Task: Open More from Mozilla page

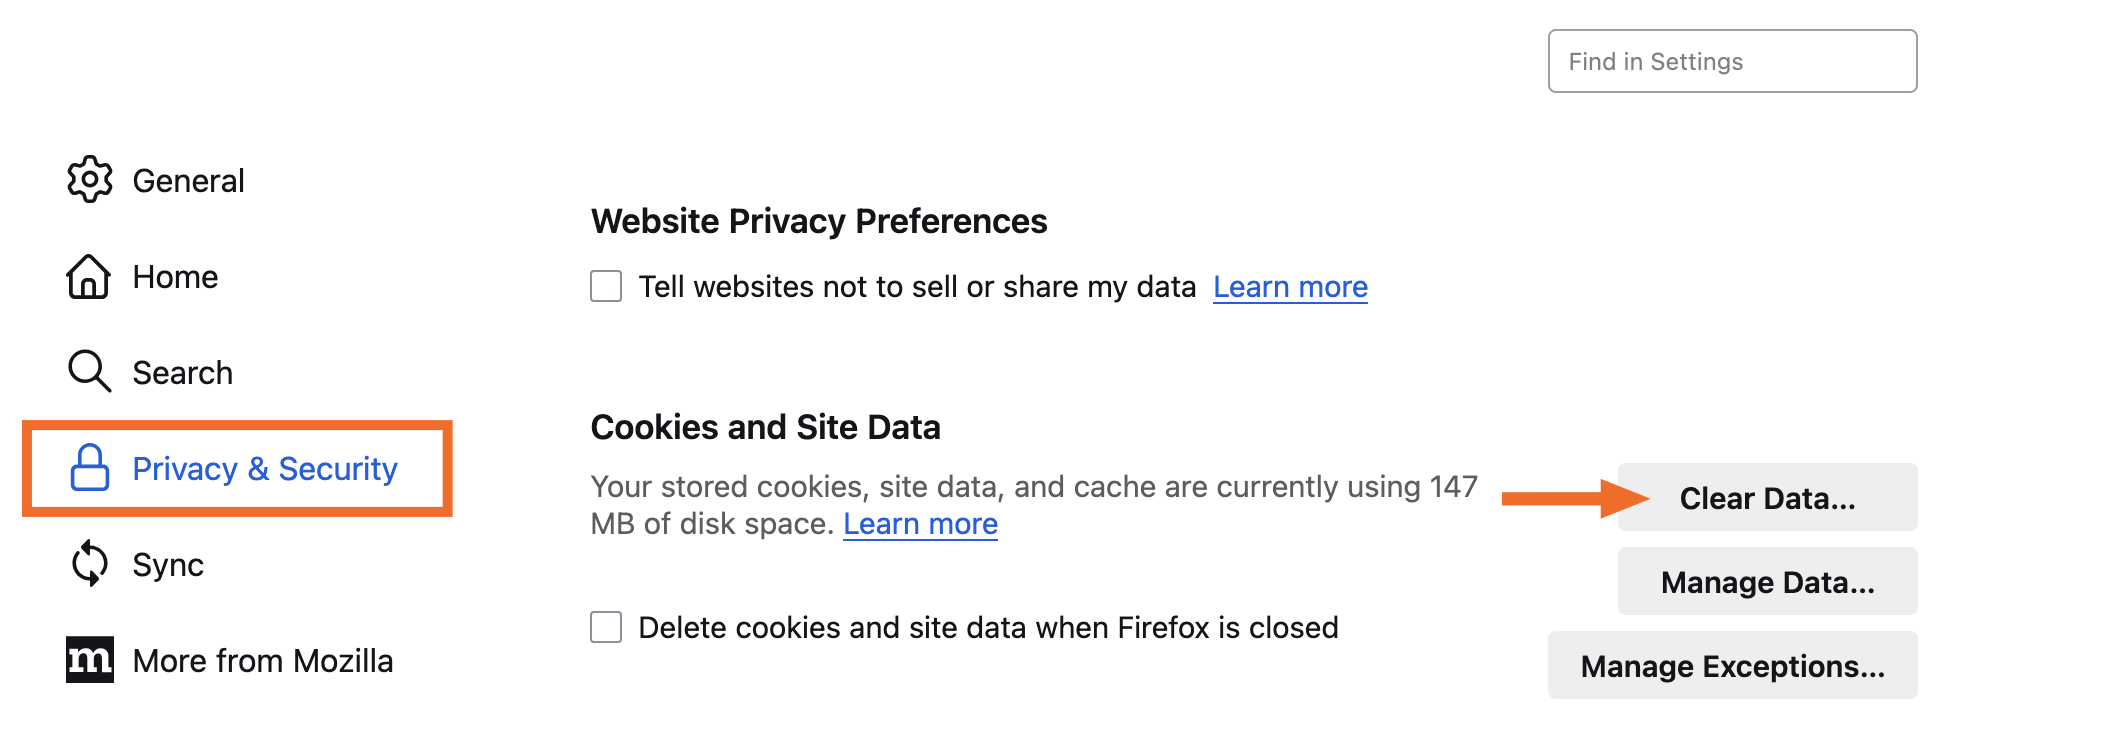Action: pyautogui.click(x=262, y=661)
